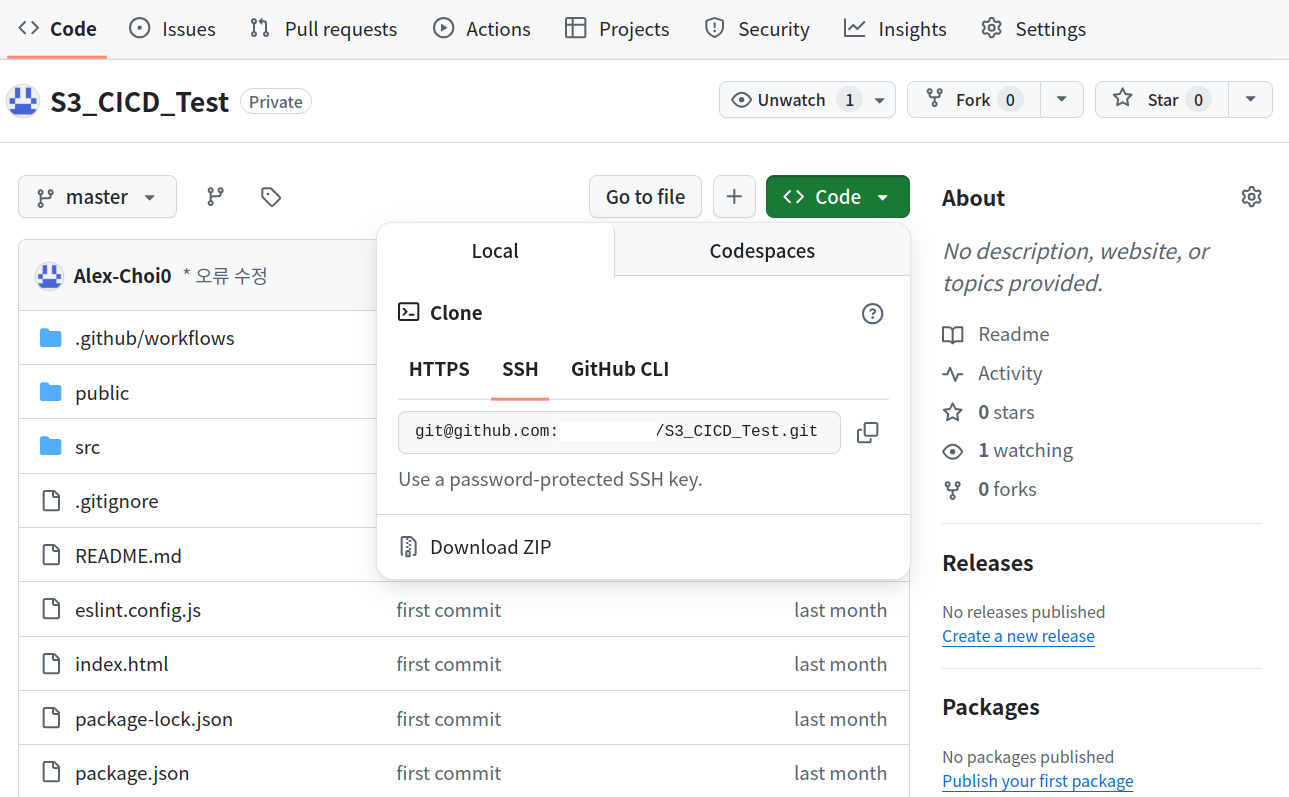This screenshot has height=797, width=1289.
Task: Open the Issues tab
Action: tap(172, 29)
